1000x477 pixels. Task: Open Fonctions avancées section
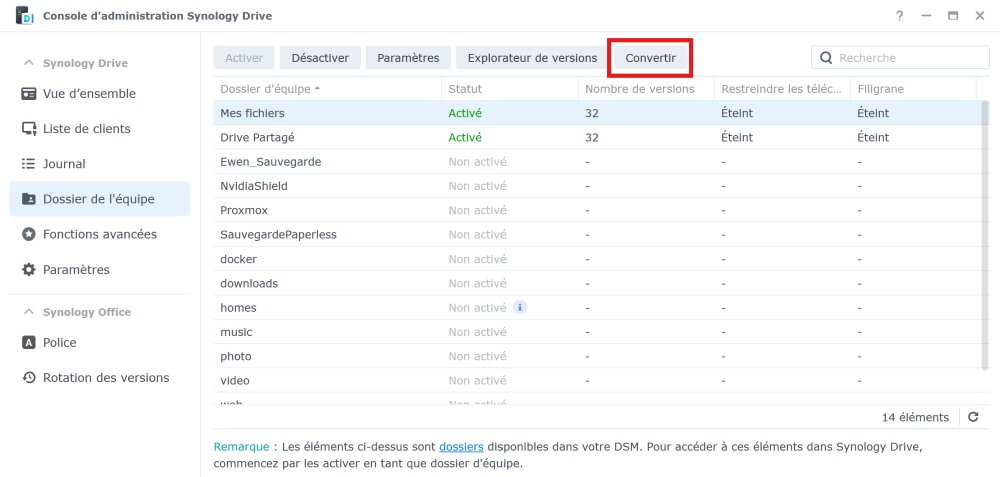99,234
